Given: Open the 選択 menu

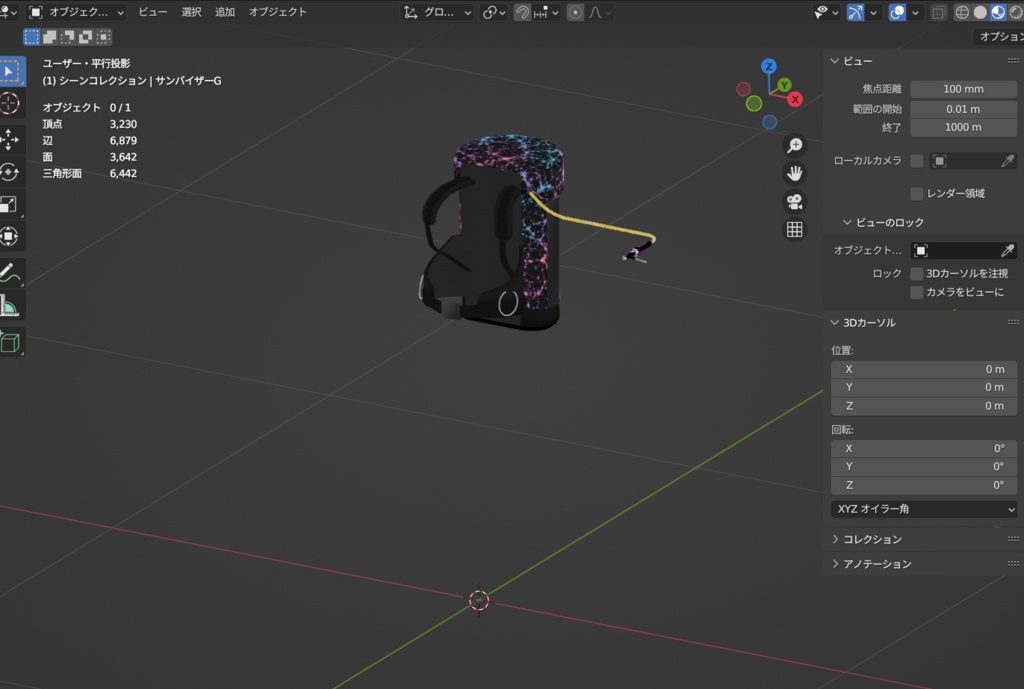Looking at the screenshot, I should 191,12.
